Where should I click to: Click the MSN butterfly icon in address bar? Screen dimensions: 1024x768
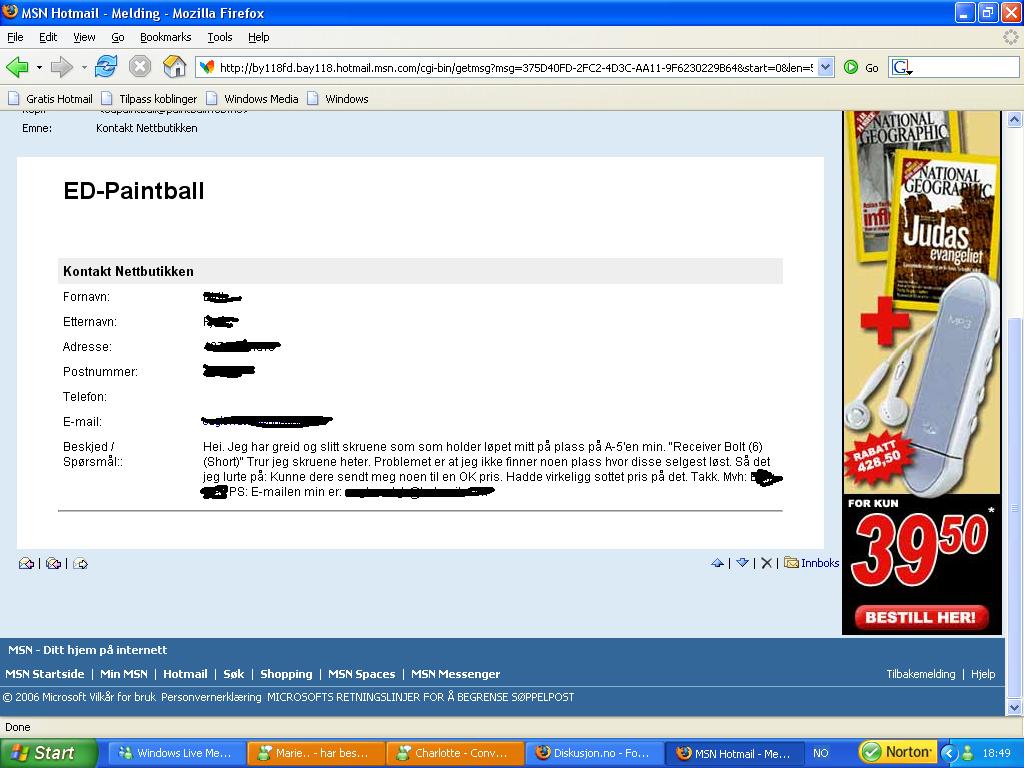(x=207, y=67)
